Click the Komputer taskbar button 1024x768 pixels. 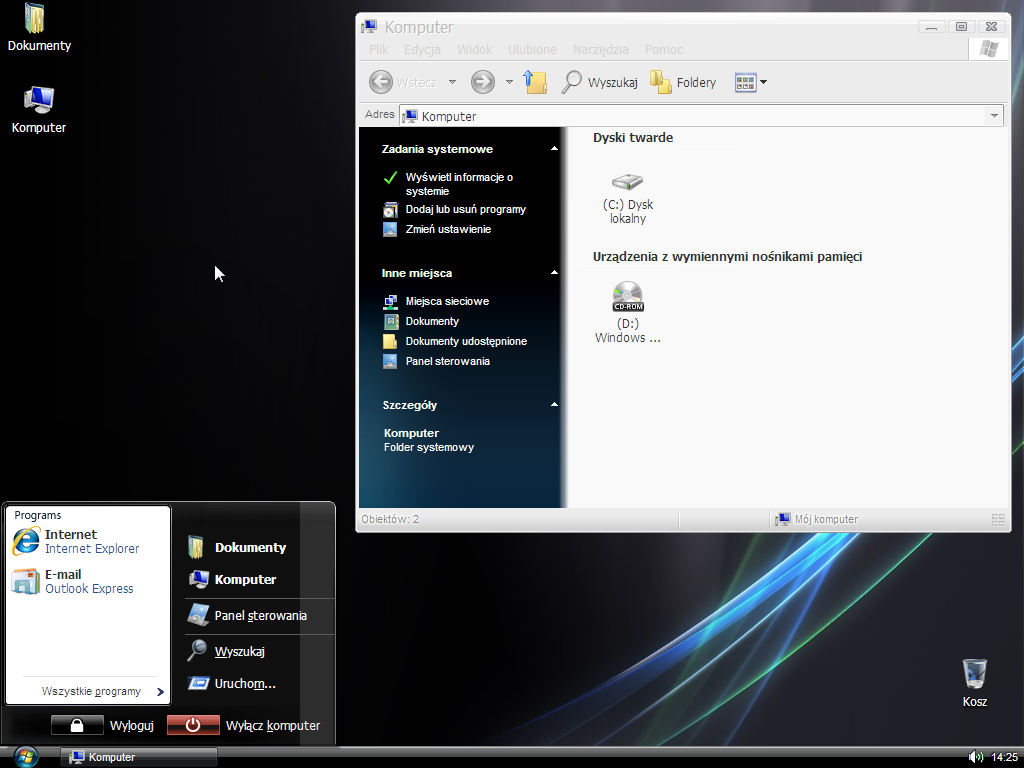tap(138, 757)
